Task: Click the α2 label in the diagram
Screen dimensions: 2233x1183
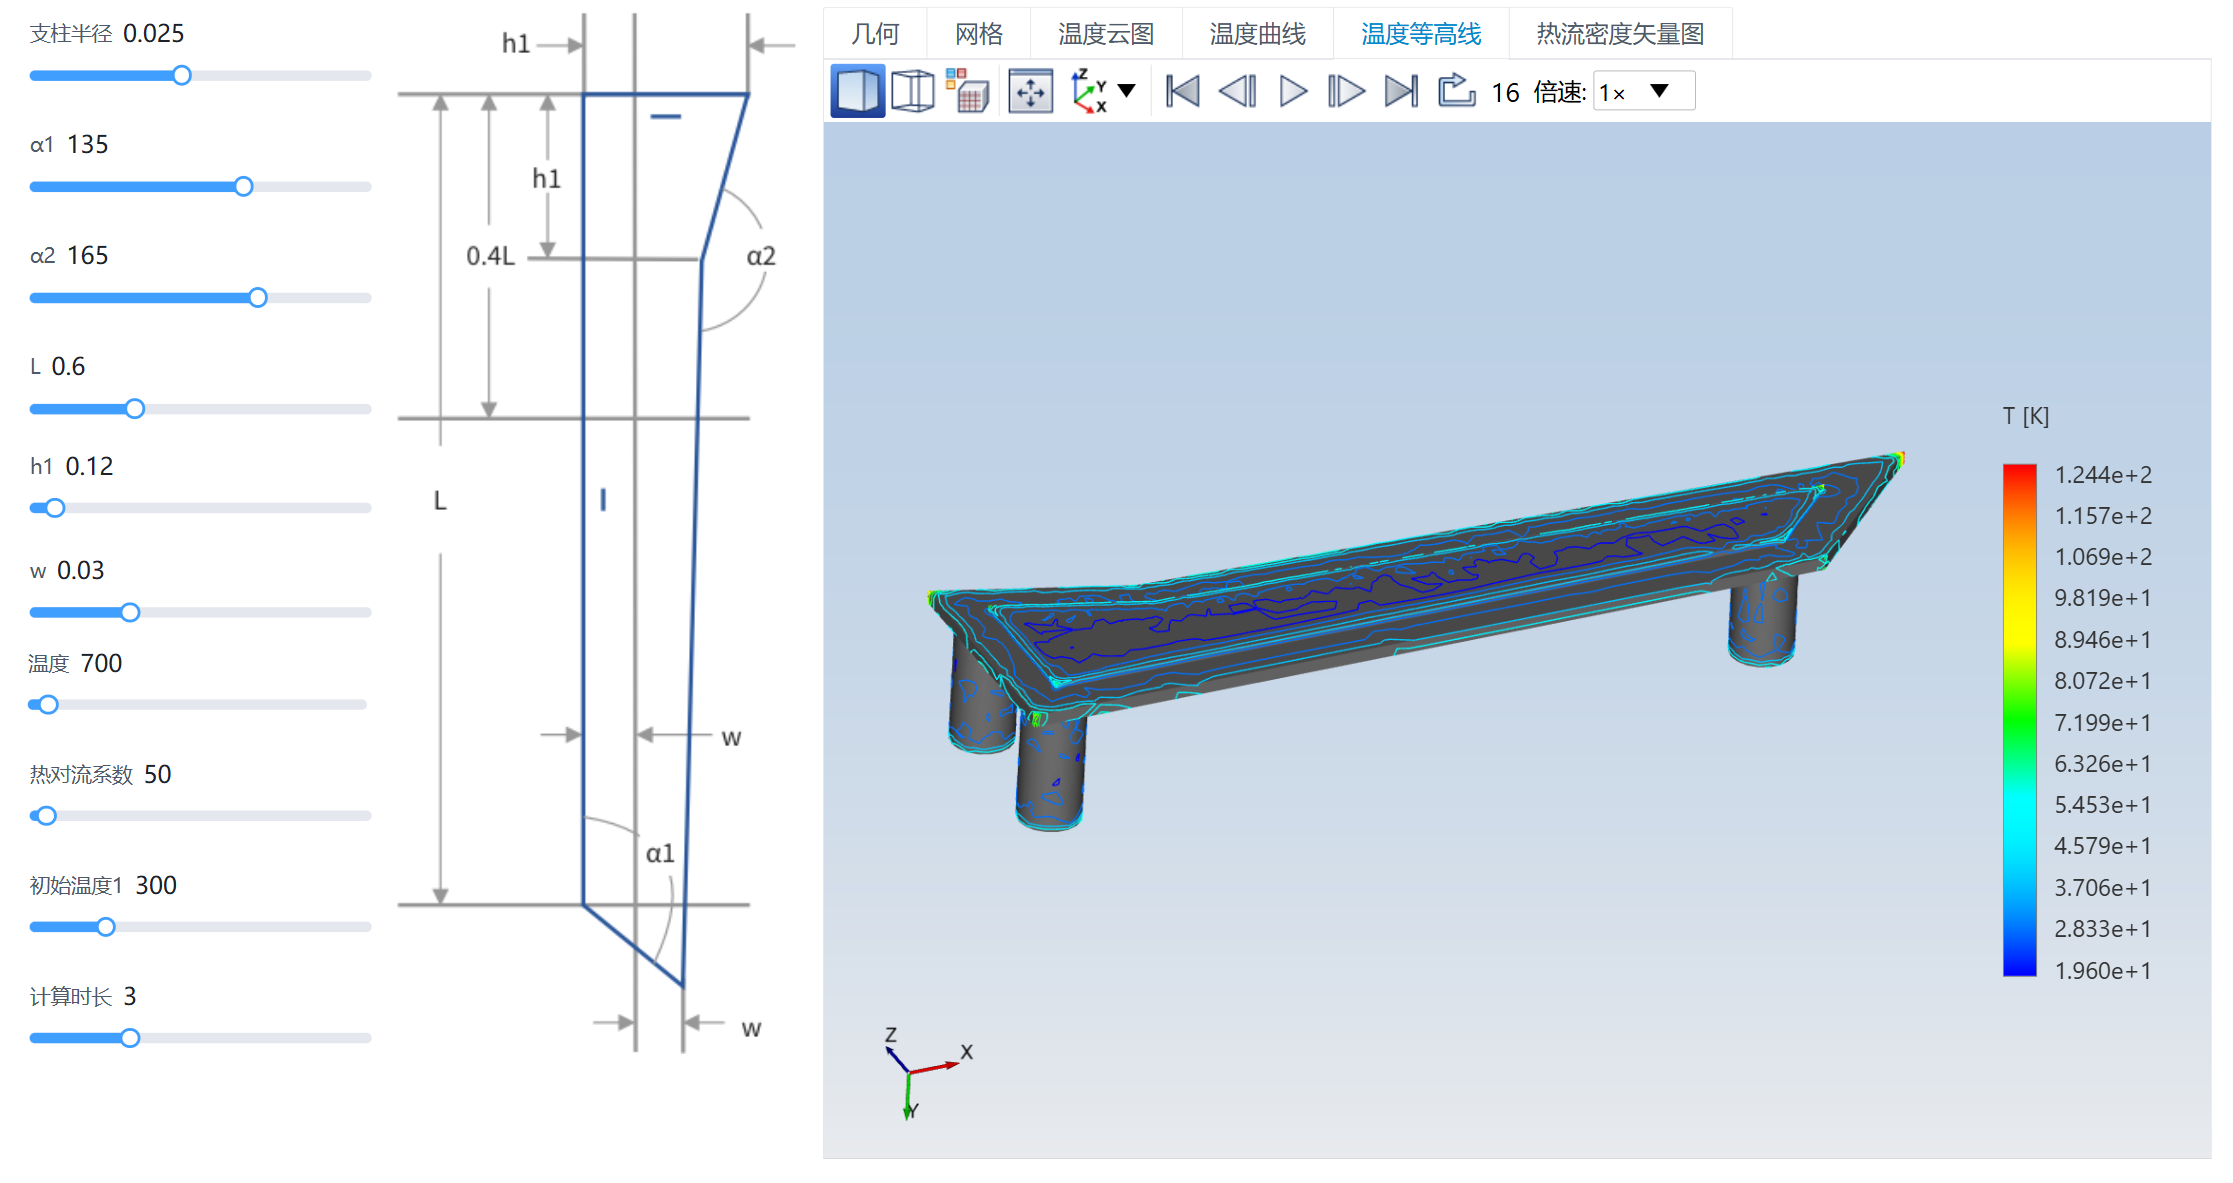Action: (761, 256)
